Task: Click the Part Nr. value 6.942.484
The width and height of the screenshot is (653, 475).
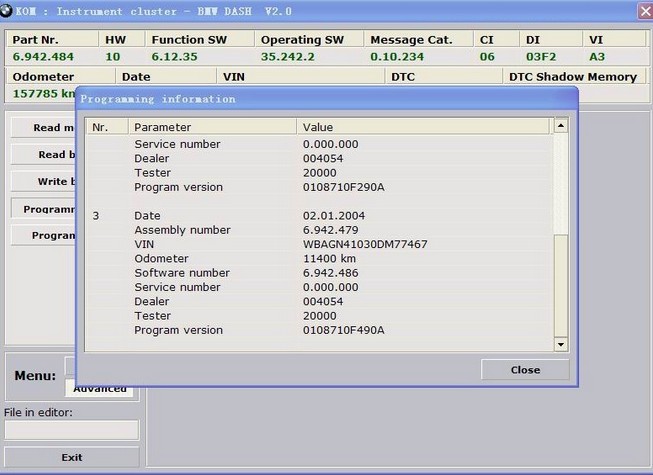Action: [43, 57]
